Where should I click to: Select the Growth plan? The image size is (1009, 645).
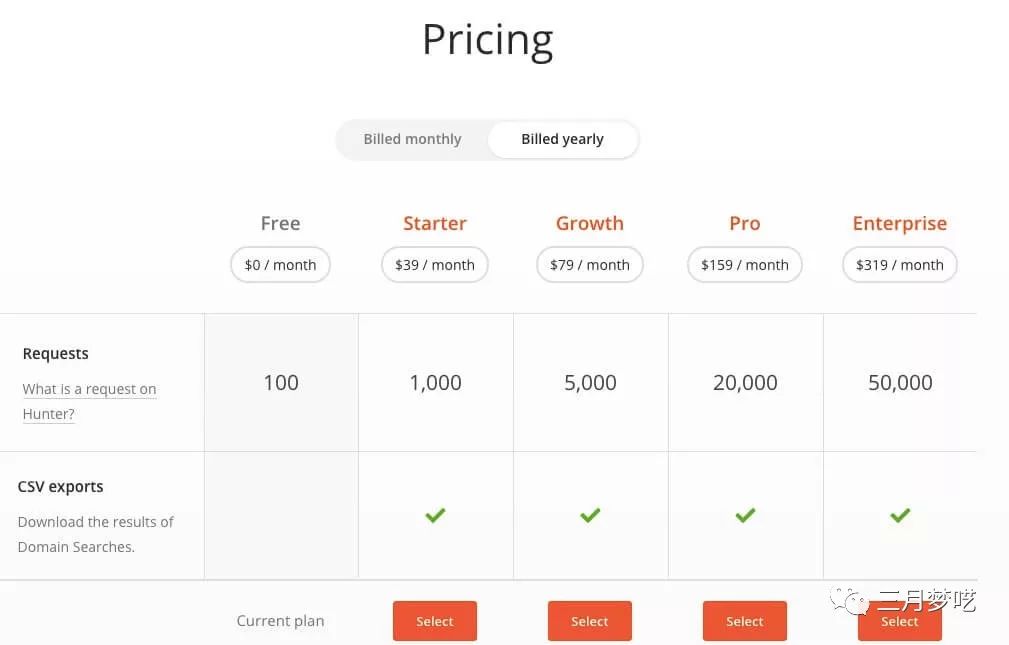point(590,621)
